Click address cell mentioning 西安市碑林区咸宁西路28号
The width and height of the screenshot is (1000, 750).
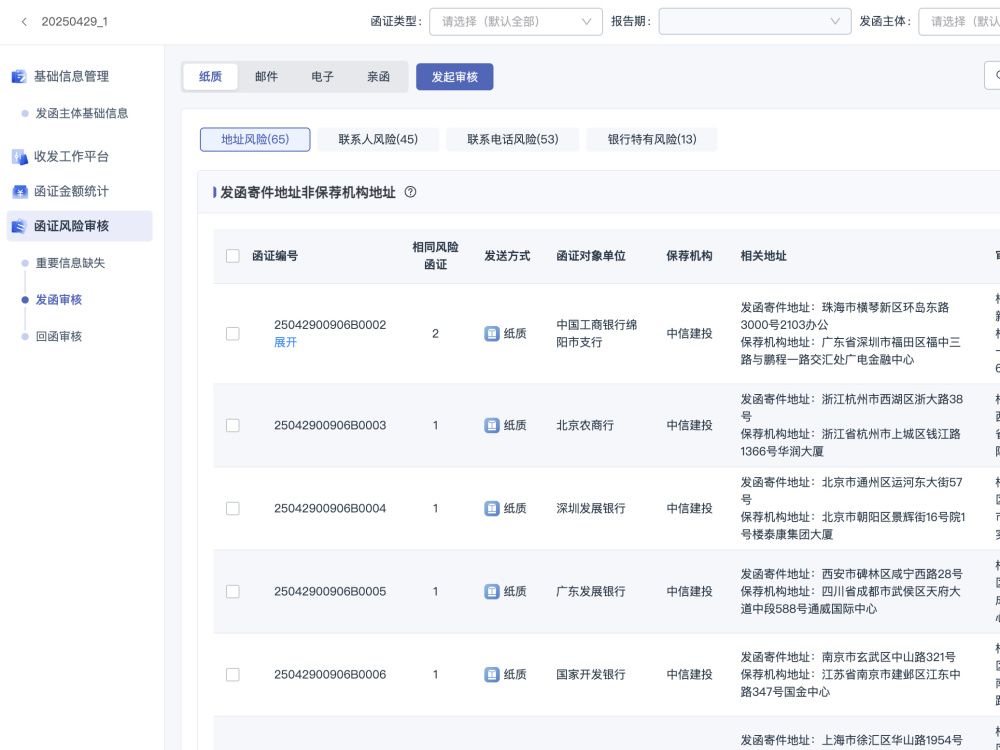(x=851, y=591)
